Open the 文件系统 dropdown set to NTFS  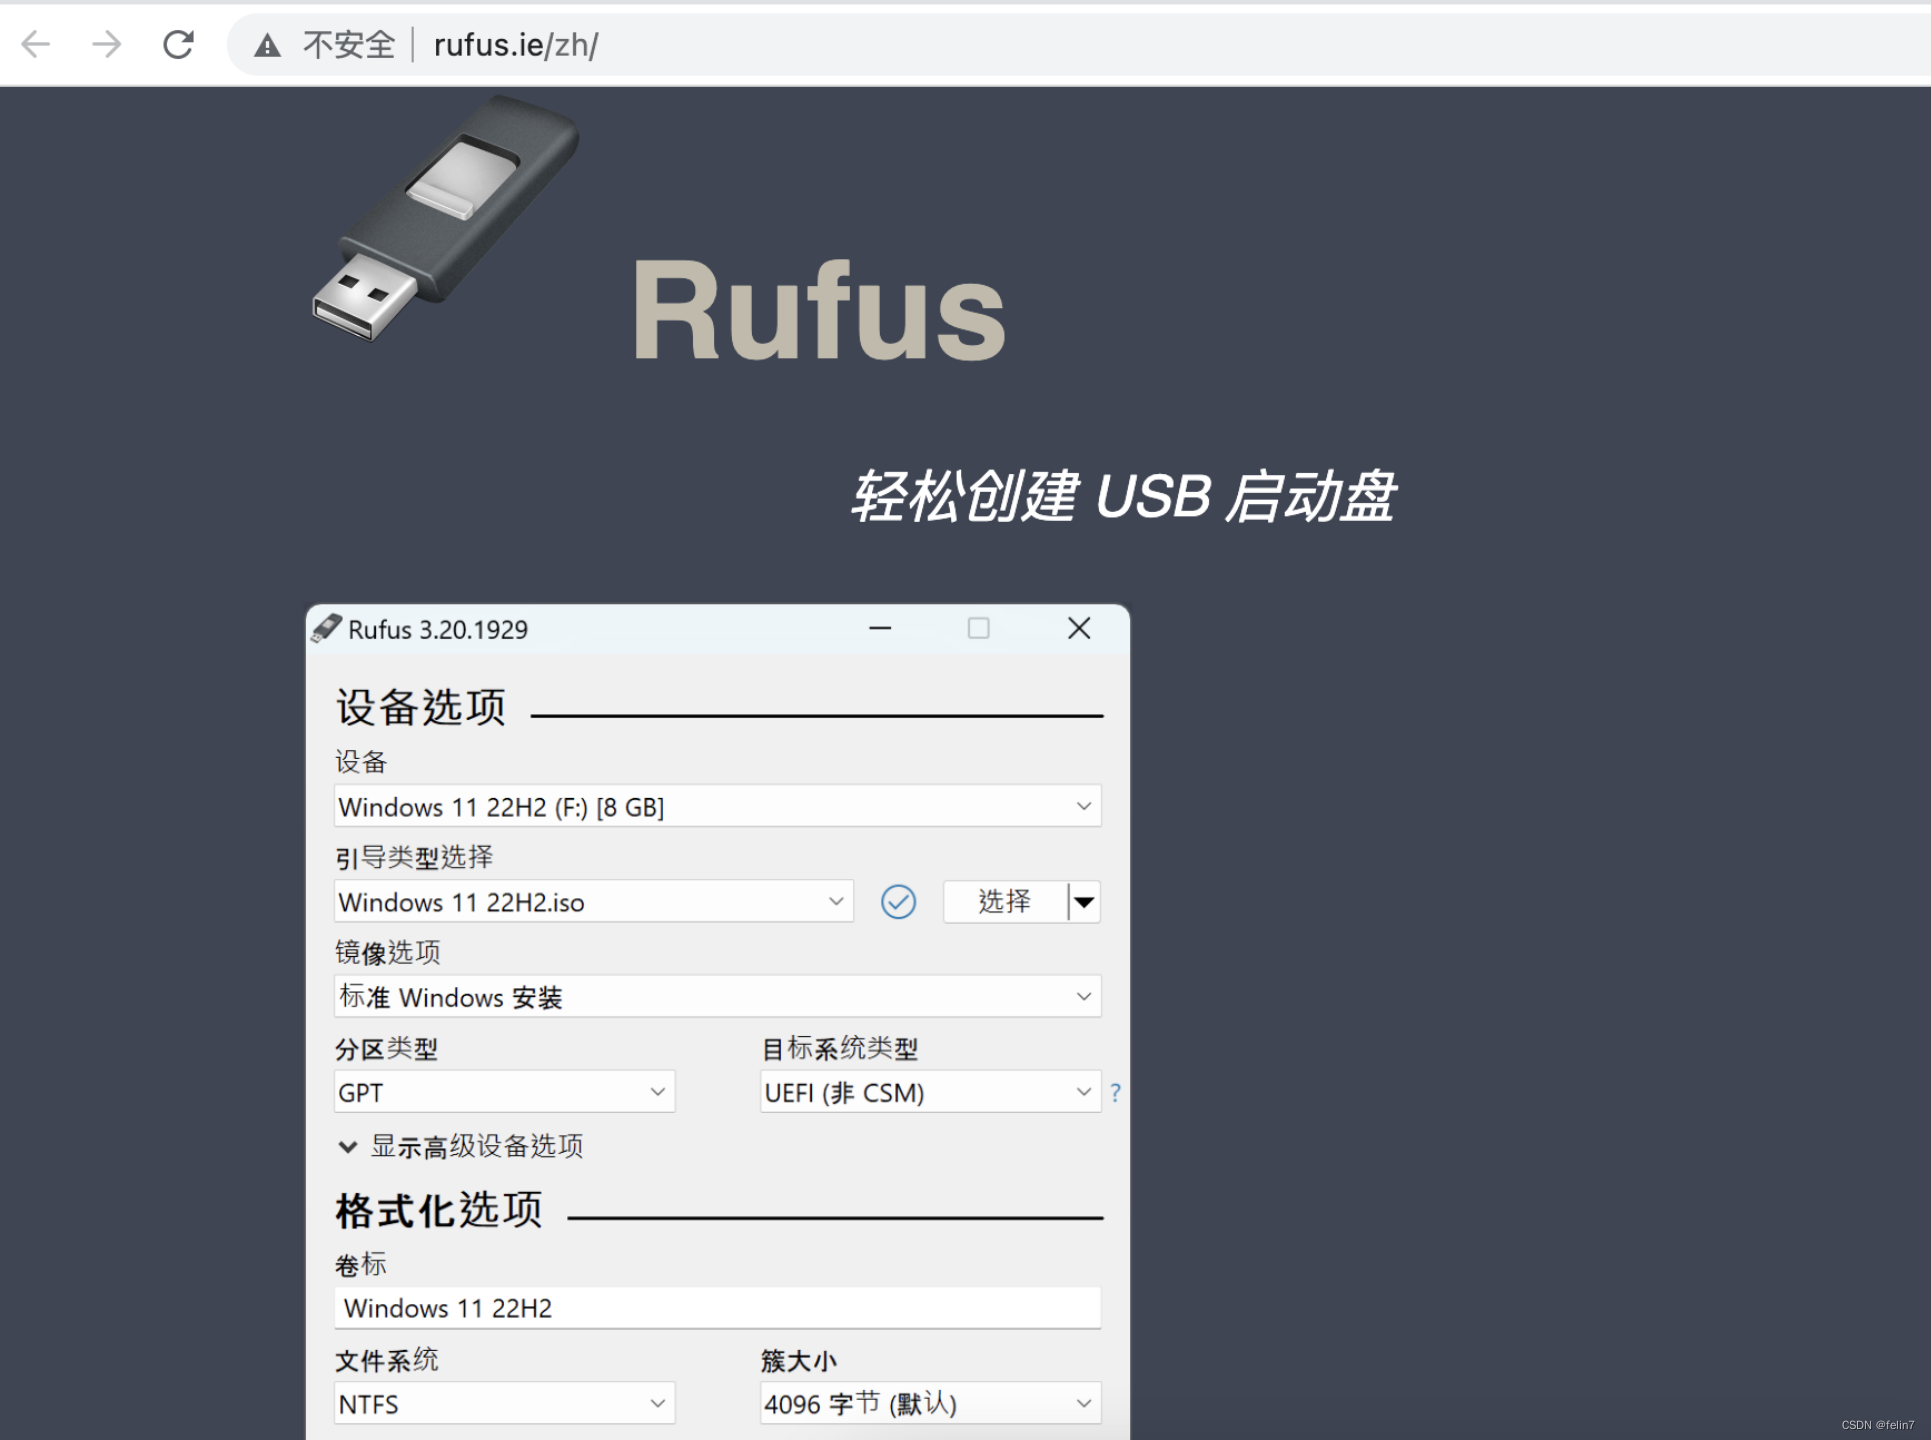[x=504, y=1403]
